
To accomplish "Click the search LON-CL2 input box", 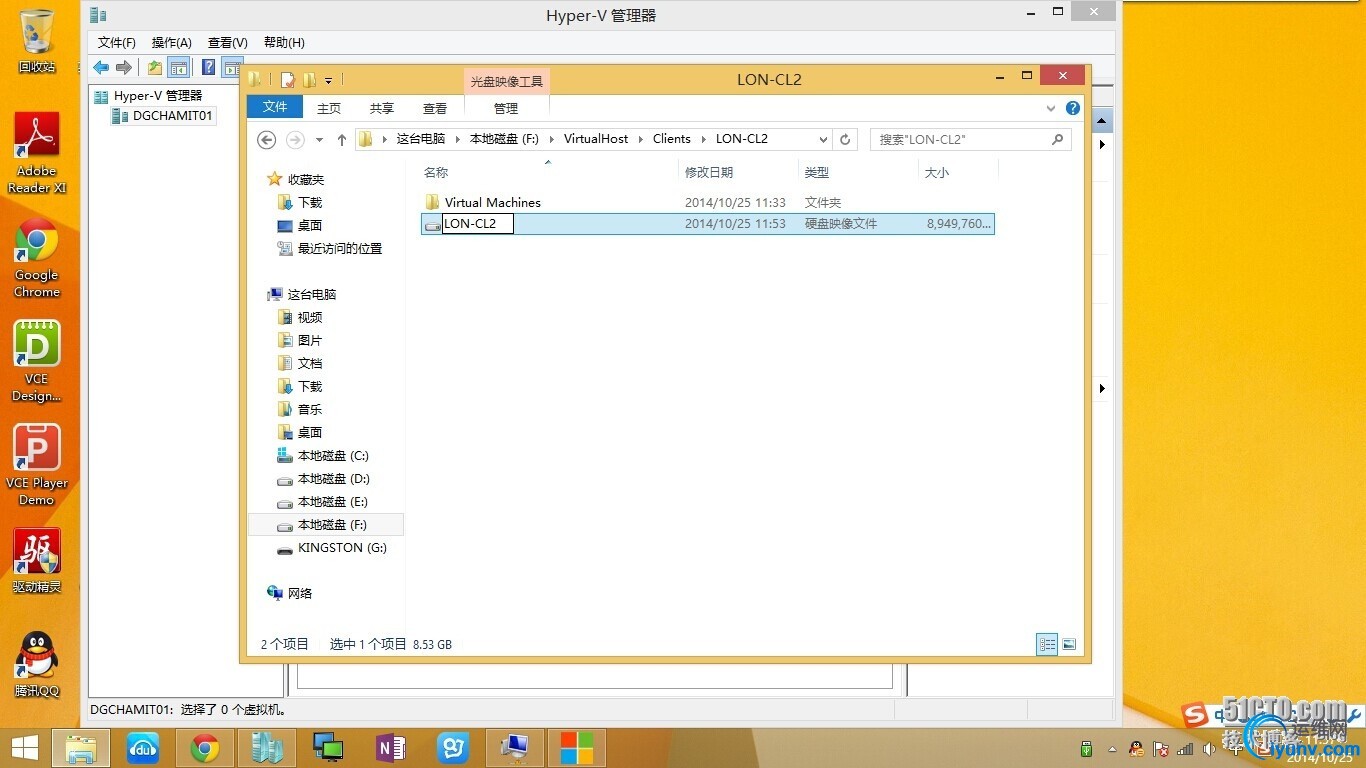I will tap(960, 140).
